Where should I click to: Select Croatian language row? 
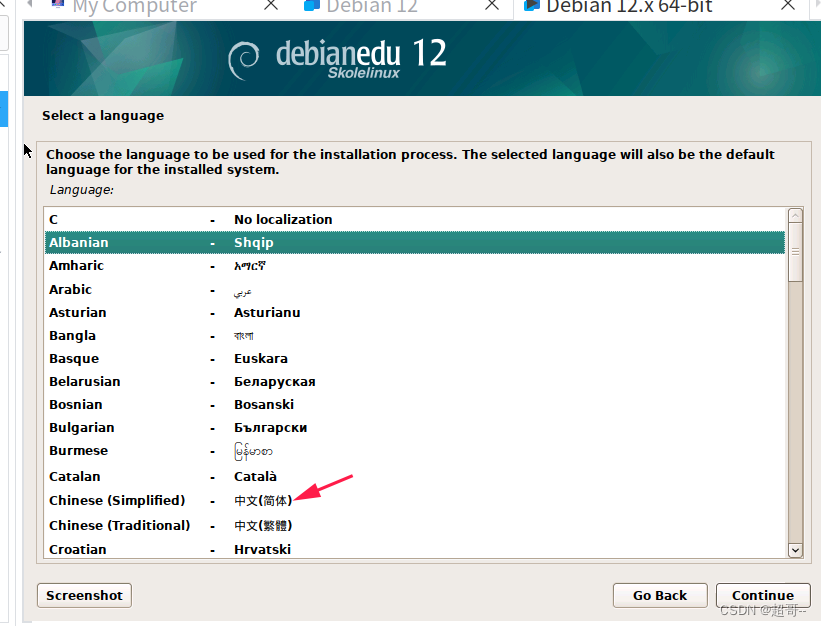(x=415, y=549)
